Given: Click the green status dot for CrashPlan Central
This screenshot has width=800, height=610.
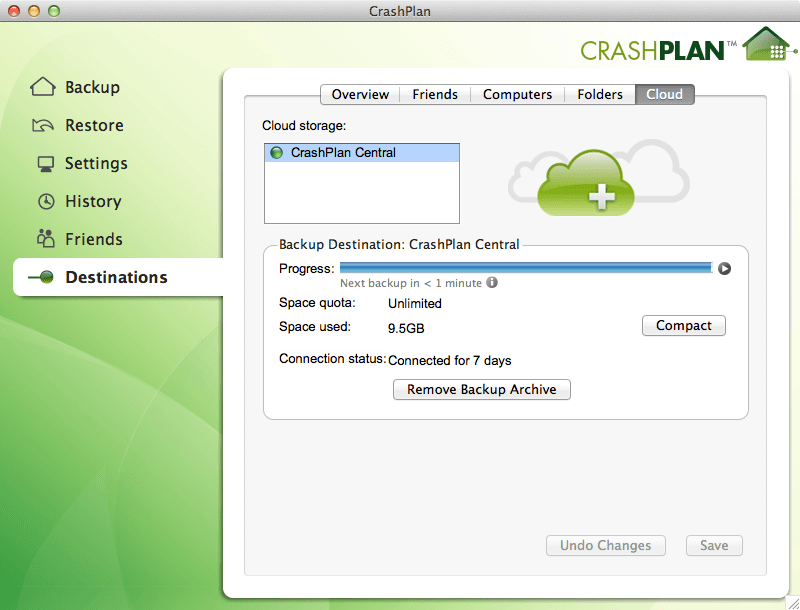Looking at the screenshot, I should coord(276,152).
